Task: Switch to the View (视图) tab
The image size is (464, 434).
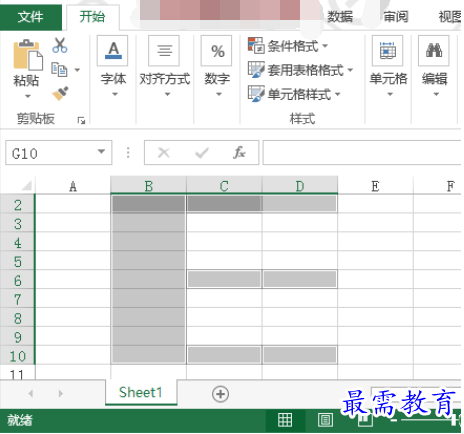Action: (450, 17)
